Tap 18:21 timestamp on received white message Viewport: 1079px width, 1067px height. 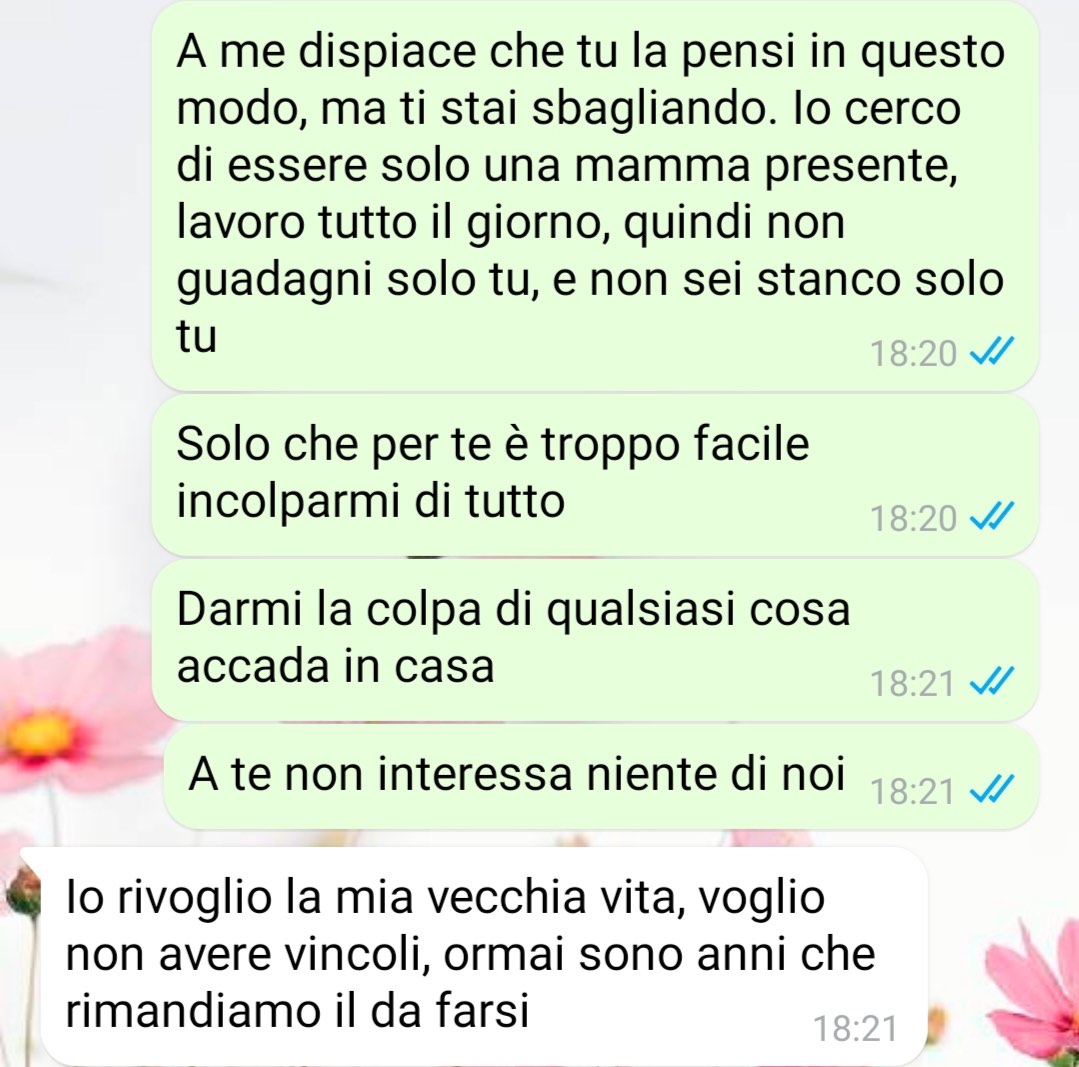(855, 1029)
